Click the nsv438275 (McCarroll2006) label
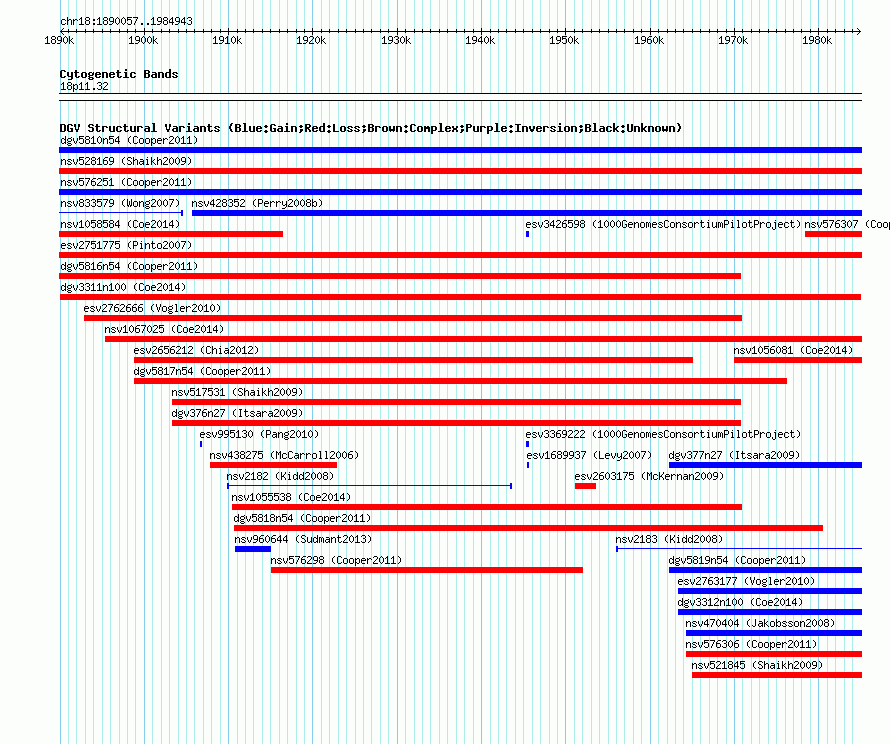This screenshot has height=744, width=890. click(284, 455)
